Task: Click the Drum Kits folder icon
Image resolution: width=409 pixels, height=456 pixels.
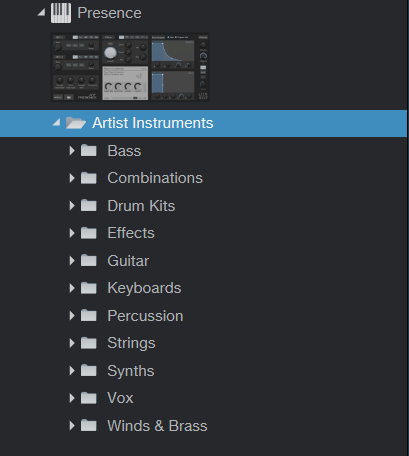Action: coord(89,205)
